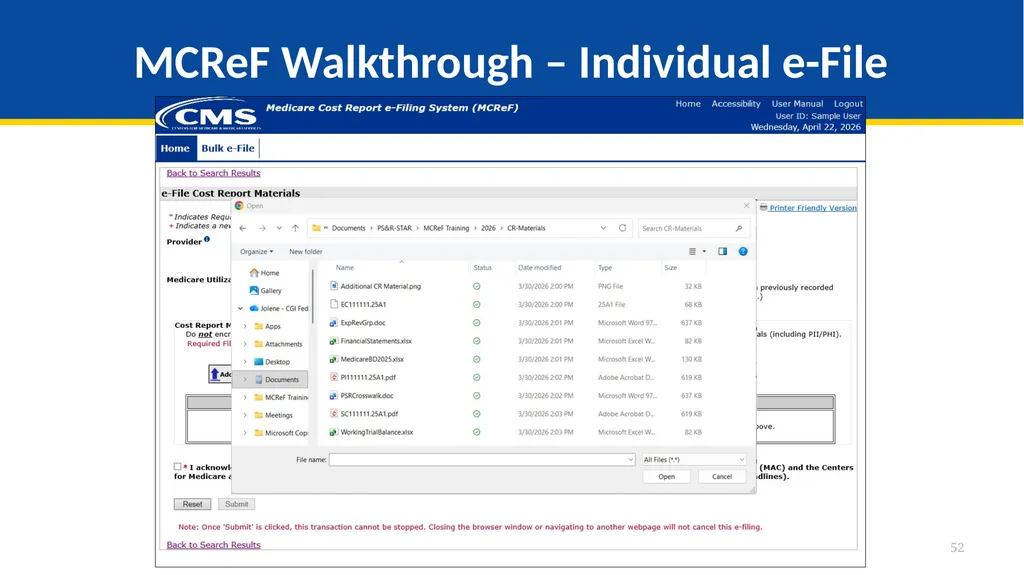This screenshot has width=1024, height=575.
Task: Open MCReF Training folder in navigation pane
Action: coord(281,397)
